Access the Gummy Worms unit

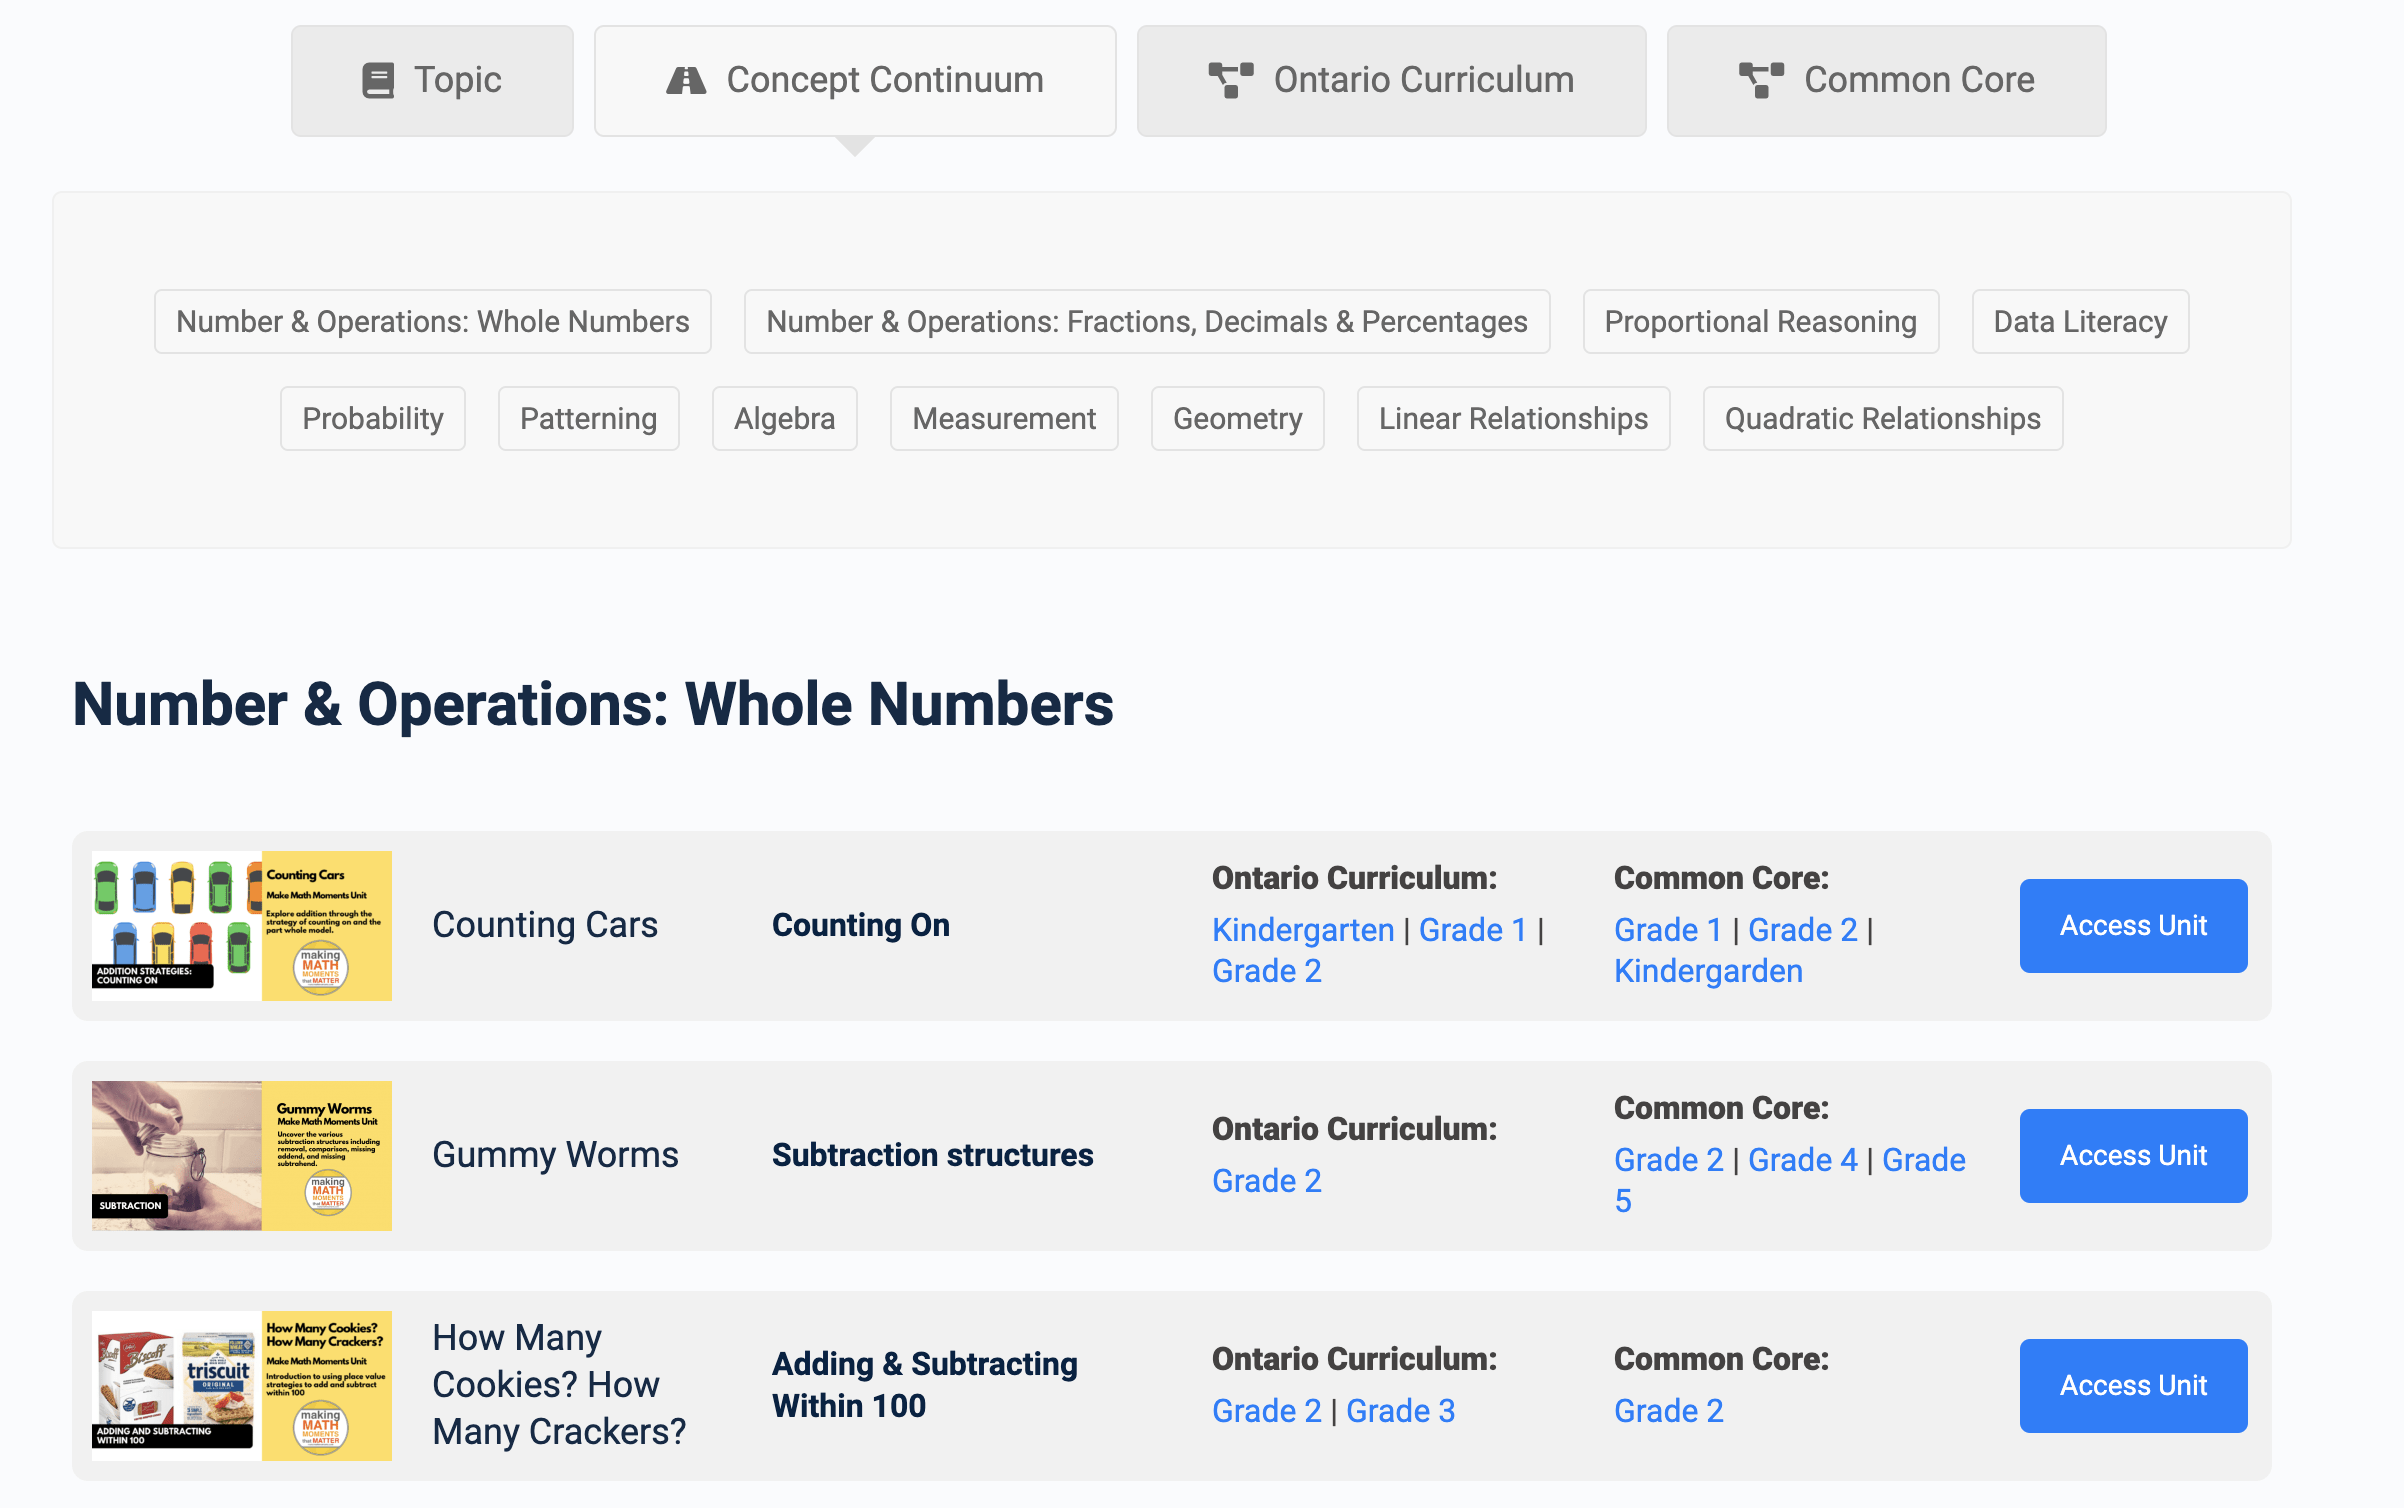pos(2133,1155)
